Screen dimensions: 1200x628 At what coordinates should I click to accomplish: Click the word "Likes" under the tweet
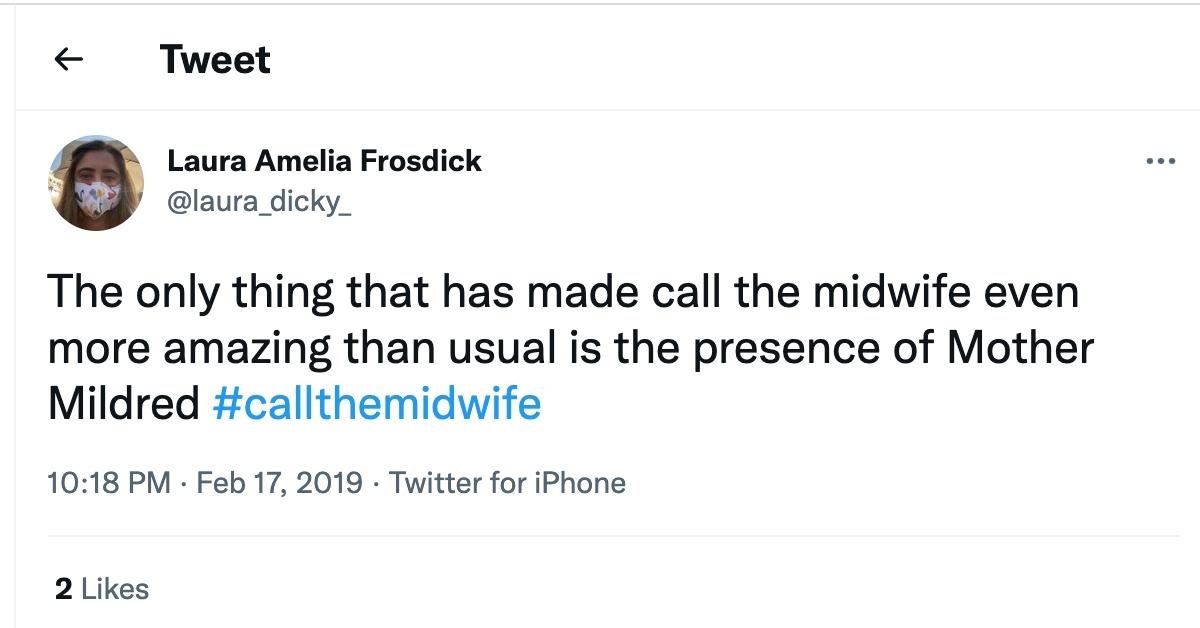115,589
